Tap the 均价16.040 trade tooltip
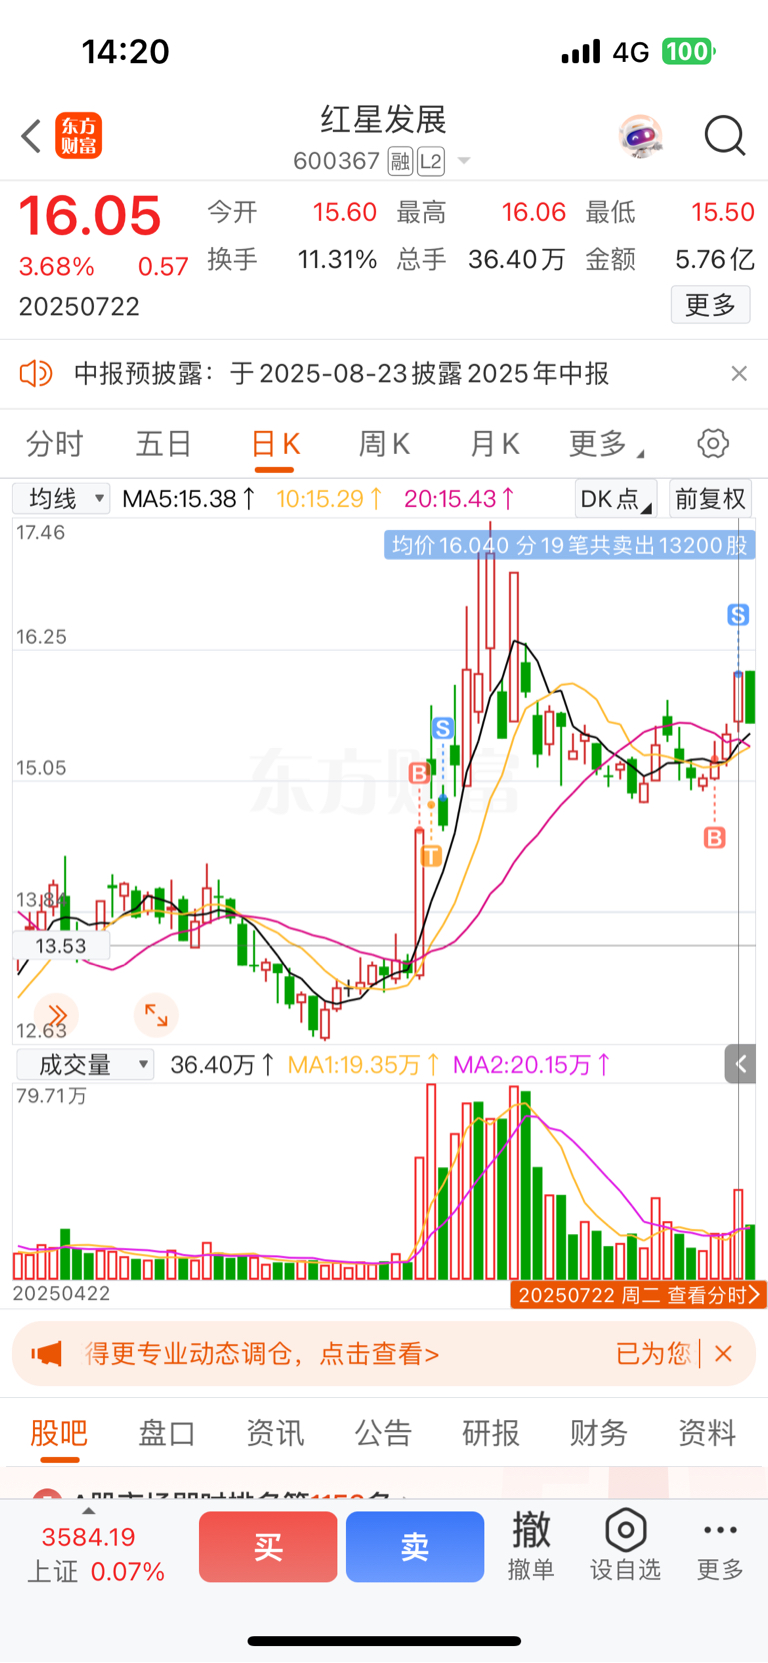This screenshot has height=1663, width=768. (x=569, y=545)
